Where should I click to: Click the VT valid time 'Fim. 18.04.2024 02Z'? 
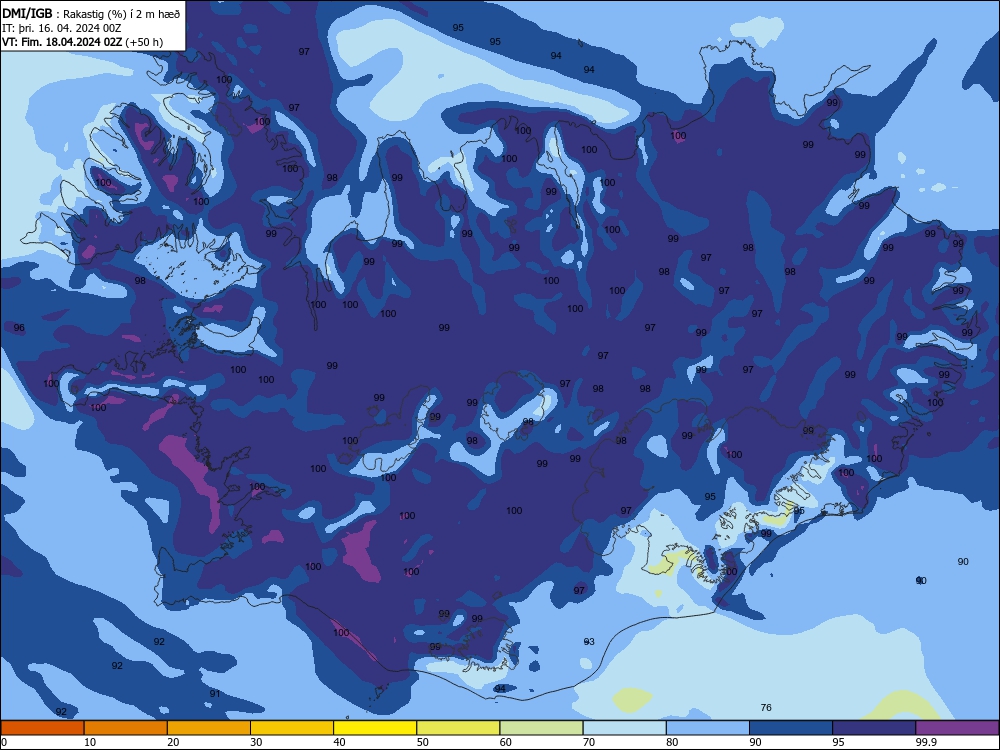coord(71,42)
